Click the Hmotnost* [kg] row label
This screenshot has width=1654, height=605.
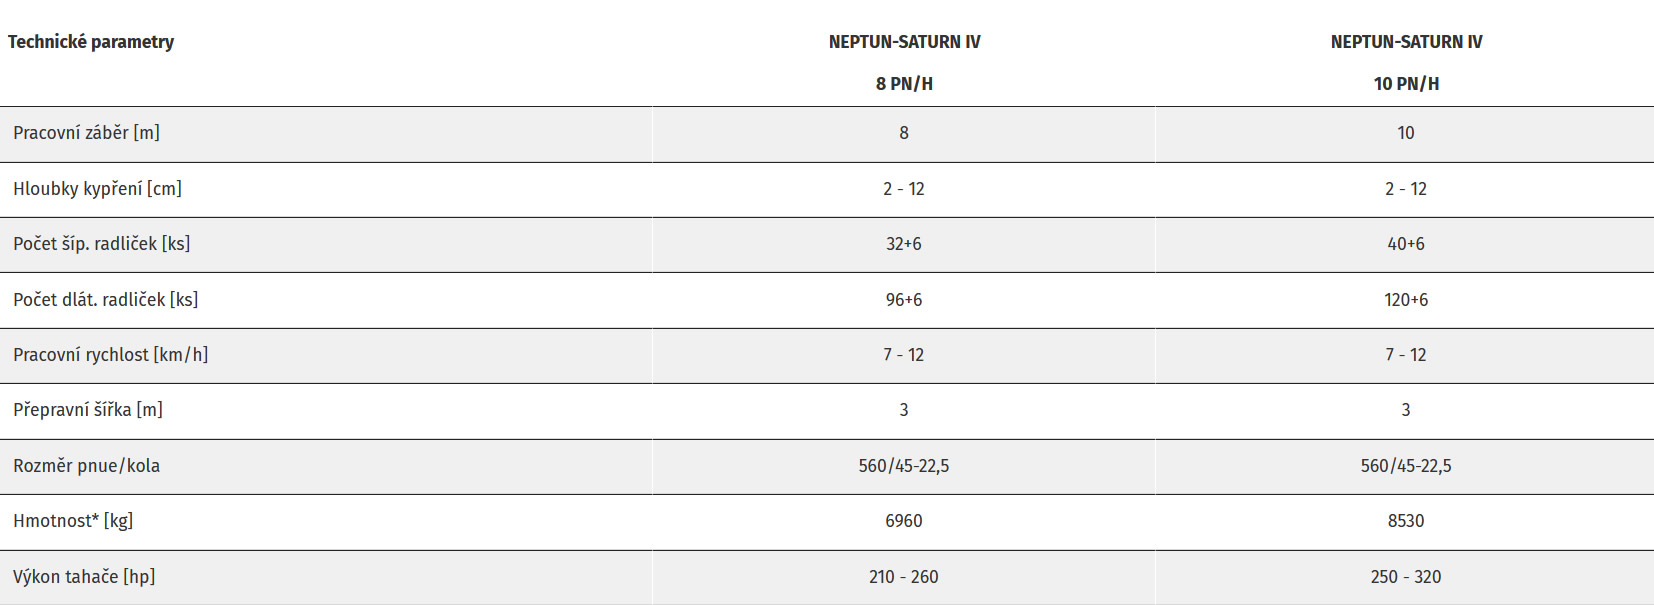73,521
